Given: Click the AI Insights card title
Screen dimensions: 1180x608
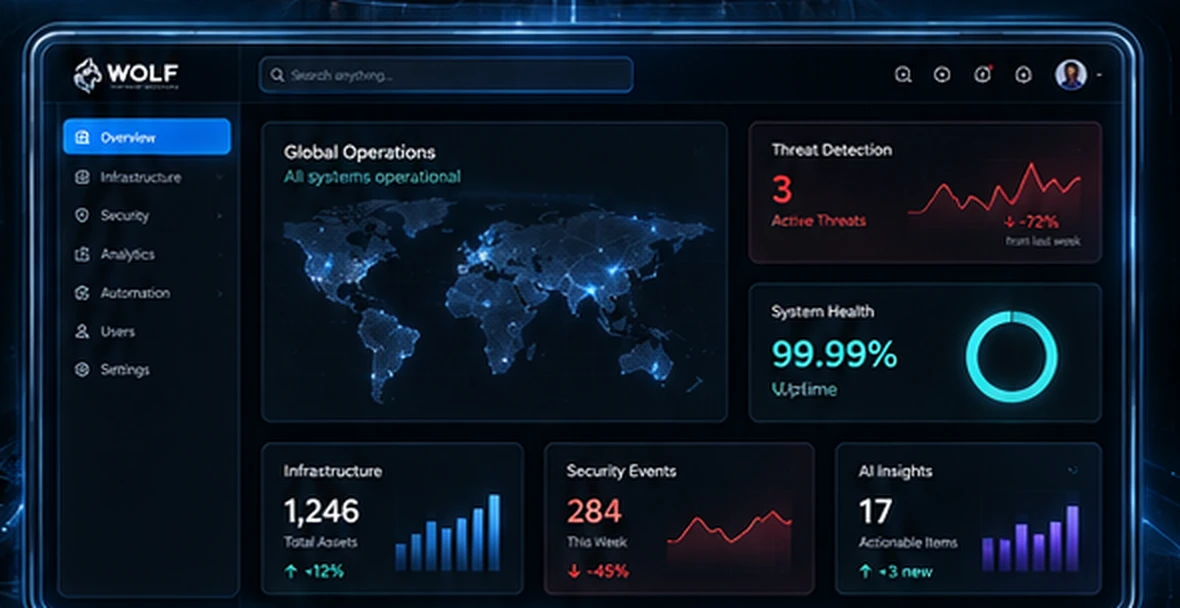Looking at the screenshot, I should (896, 472).
